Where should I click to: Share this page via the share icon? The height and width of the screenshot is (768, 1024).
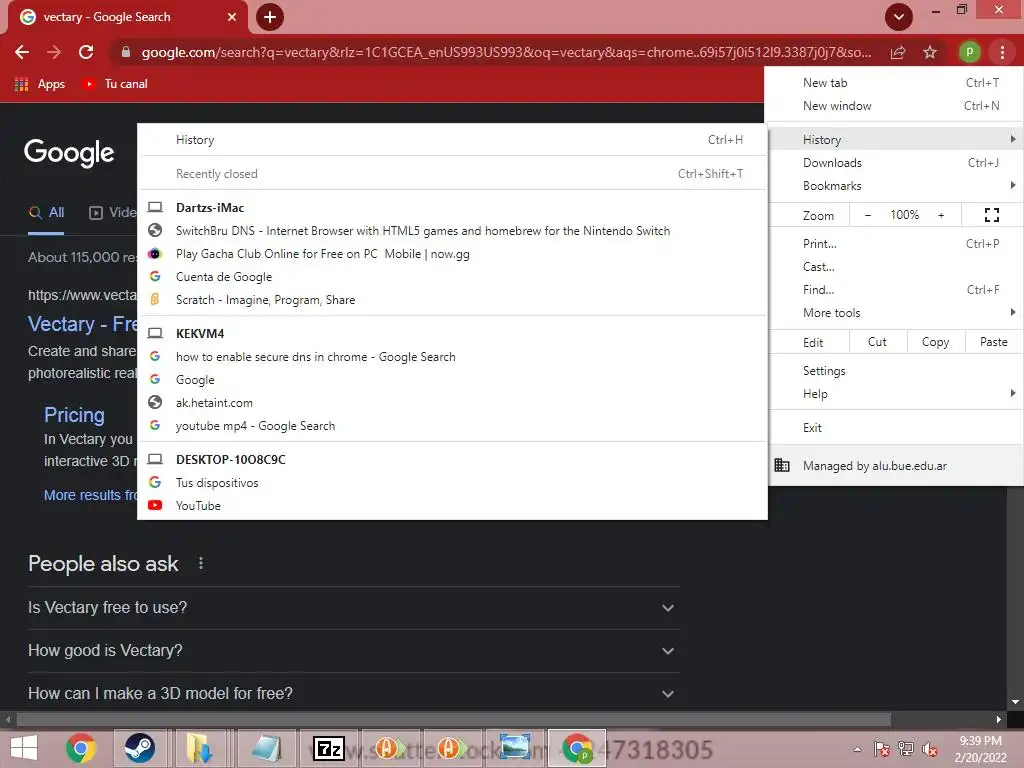(x=898, y=52)
